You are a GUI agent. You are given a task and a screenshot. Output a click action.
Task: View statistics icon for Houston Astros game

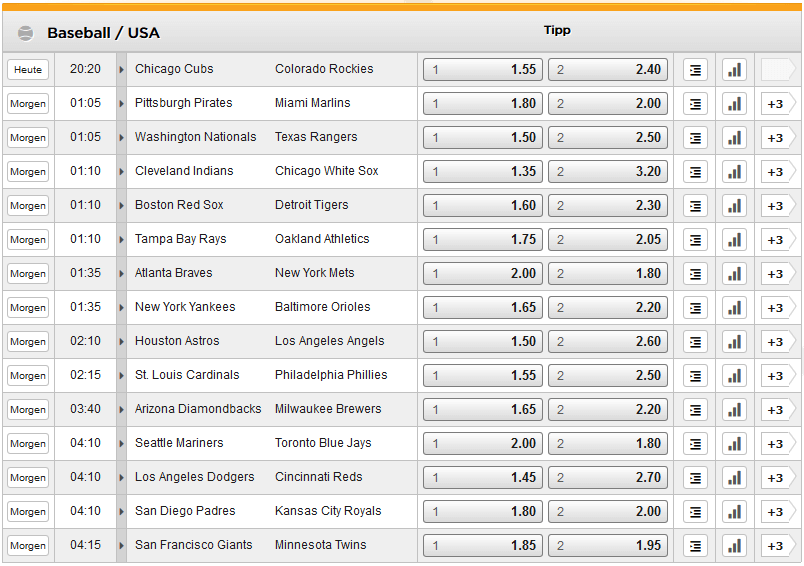click(734, 342)
